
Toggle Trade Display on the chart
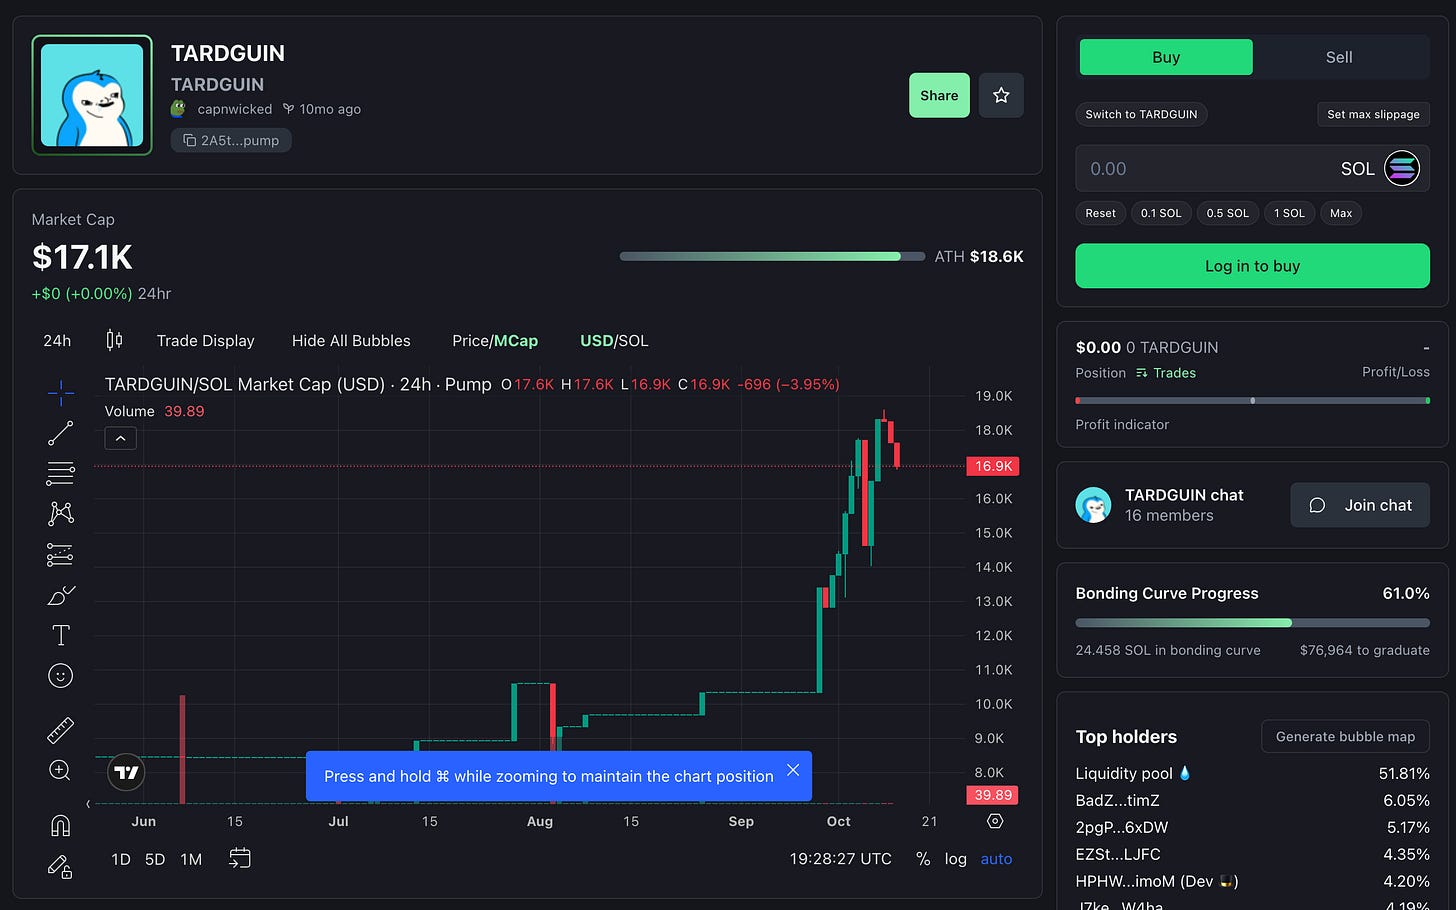206,341
